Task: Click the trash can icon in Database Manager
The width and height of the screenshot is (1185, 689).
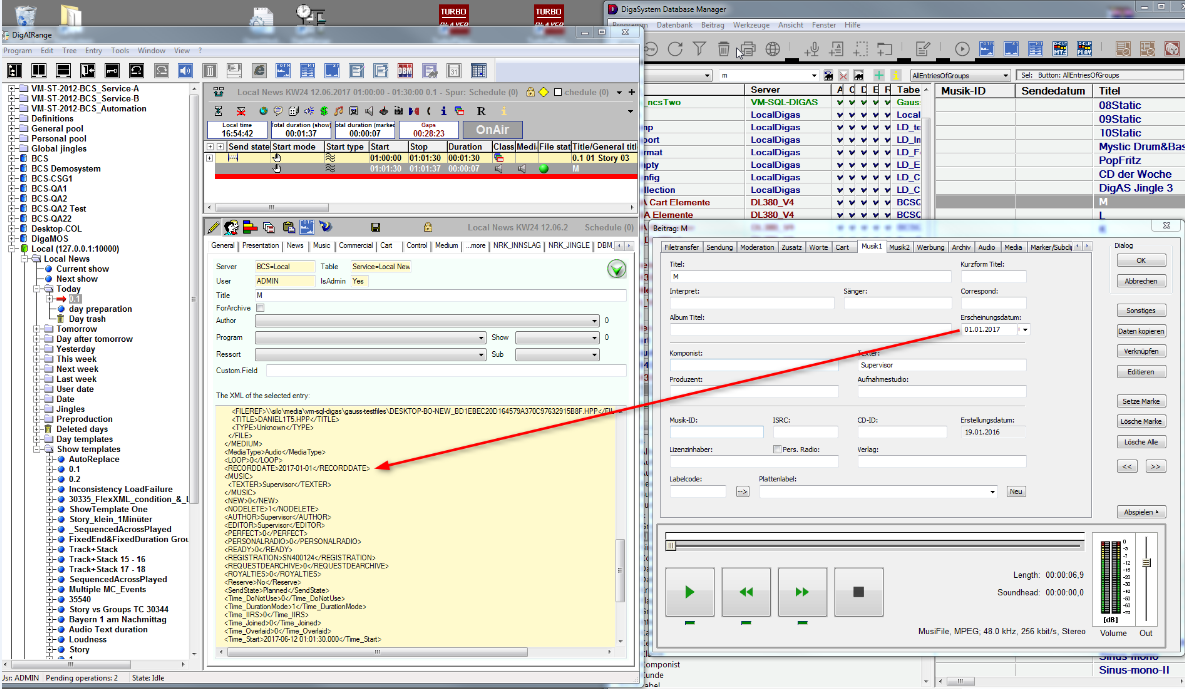Action: click(724, 49)
